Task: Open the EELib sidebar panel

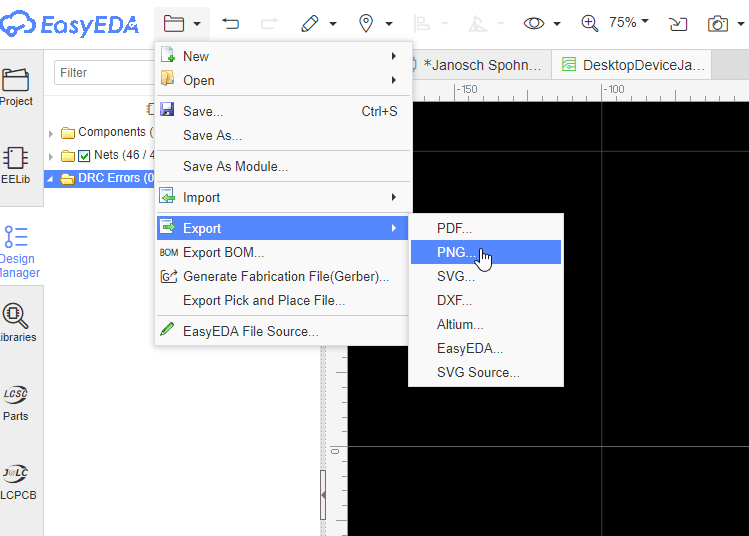Action: pos(15,165)
